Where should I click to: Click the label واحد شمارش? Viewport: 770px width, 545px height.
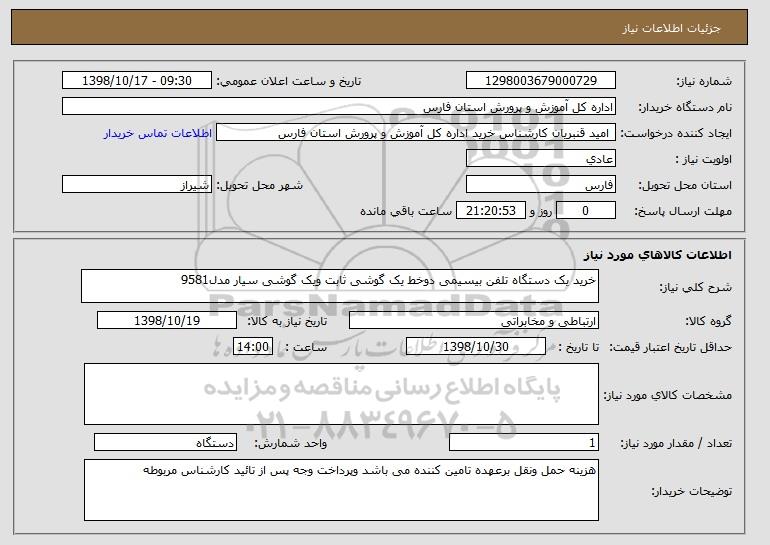291,443
